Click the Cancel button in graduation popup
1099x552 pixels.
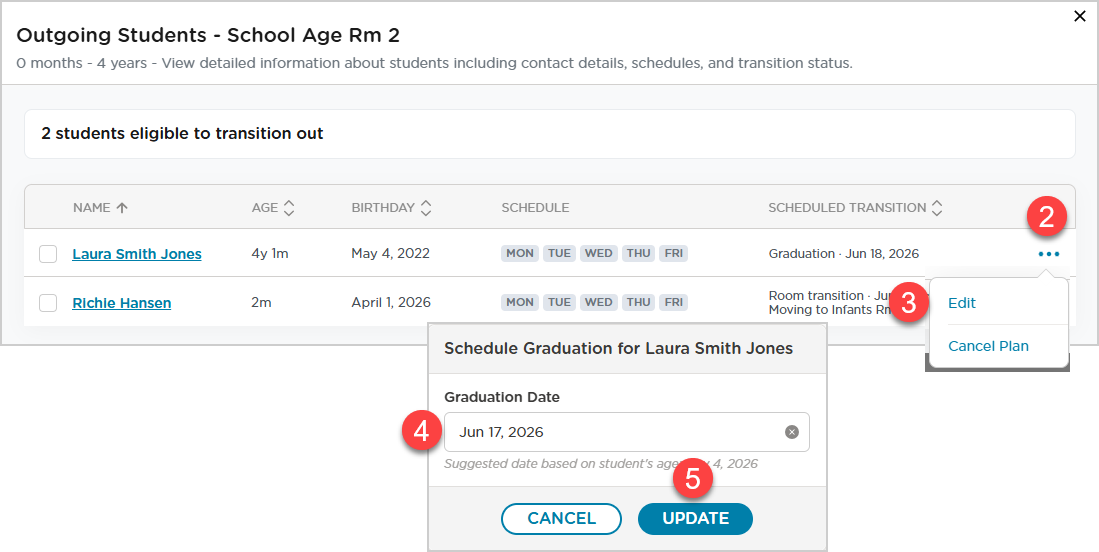coord(561,518)
